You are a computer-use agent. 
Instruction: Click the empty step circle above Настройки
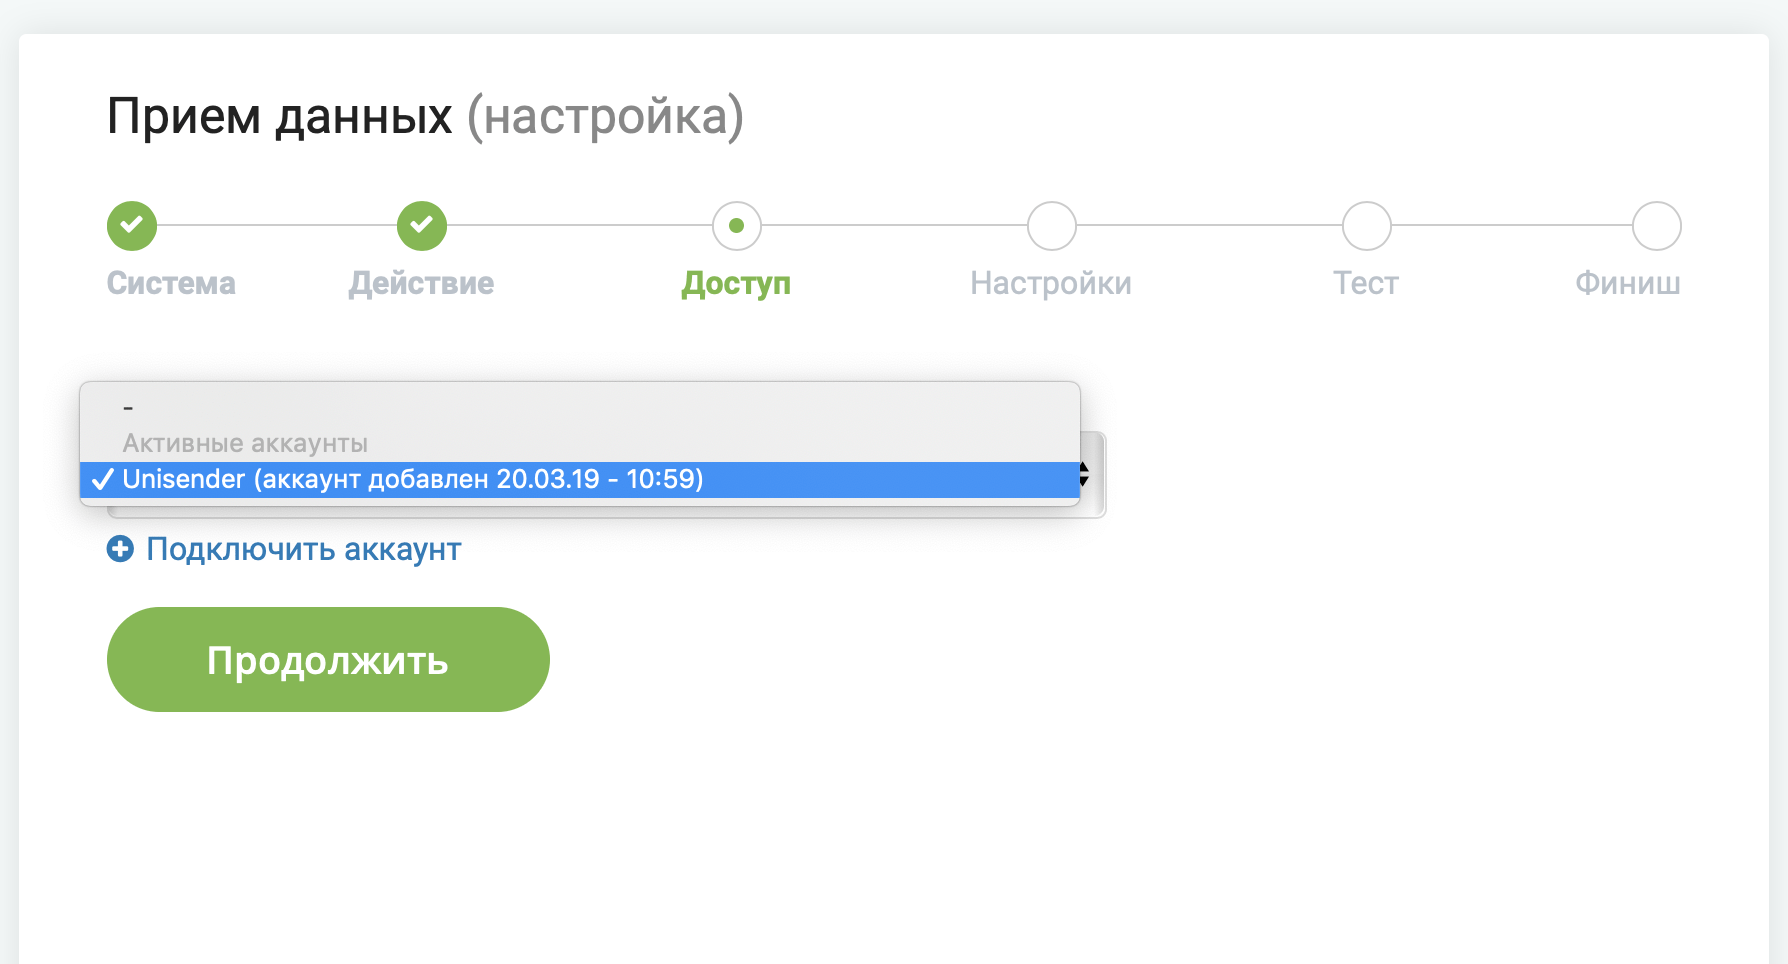1052,226
